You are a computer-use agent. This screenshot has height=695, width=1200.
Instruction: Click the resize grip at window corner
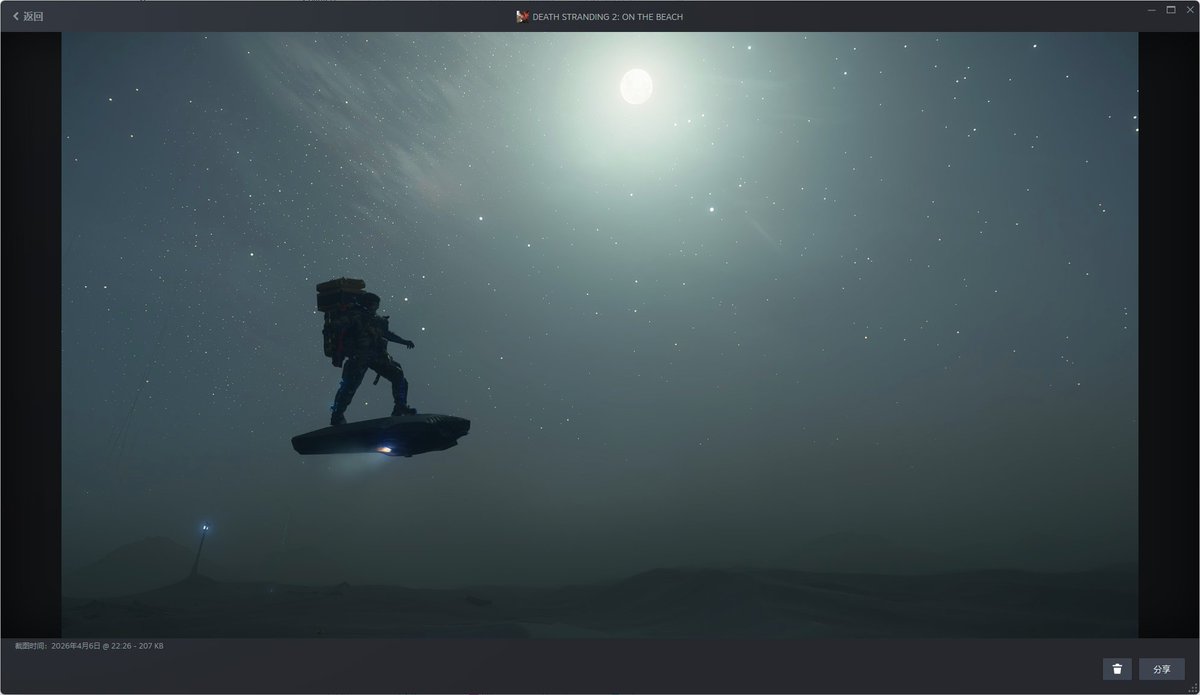[1194, 689]
